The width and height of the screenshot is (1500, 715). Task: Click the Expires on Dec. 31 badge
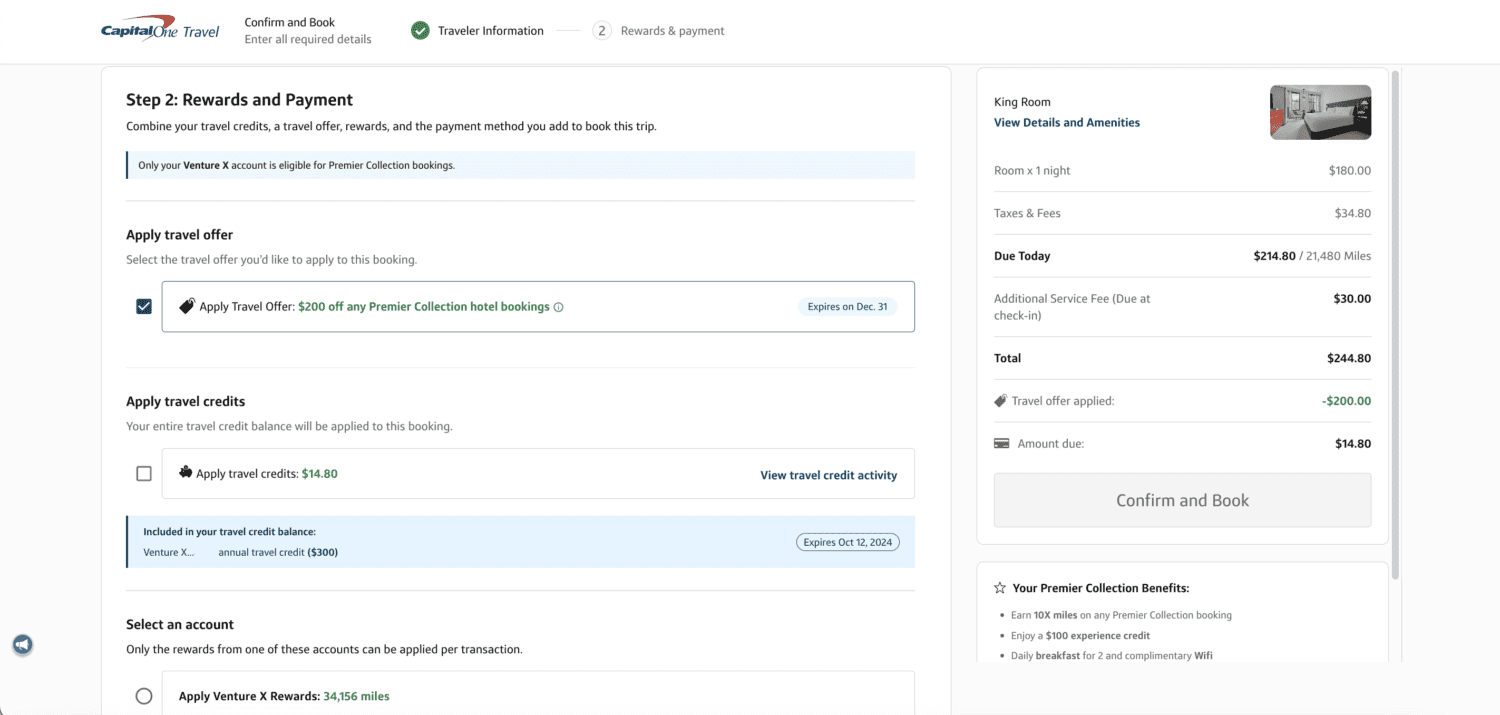point(847,307)
